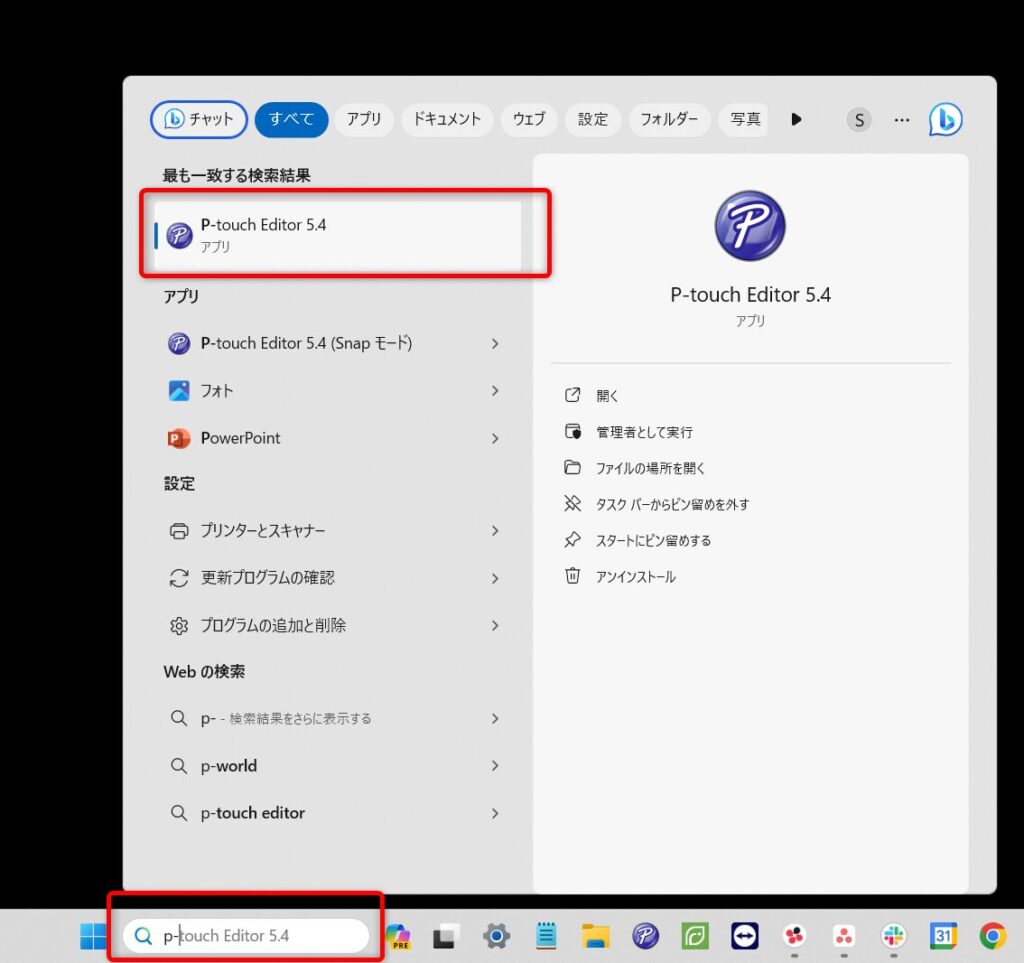Open Copilot preview icon in taskbar
Image resolution: width=1024 pixels, height=963 pixels.
[398, 936]
